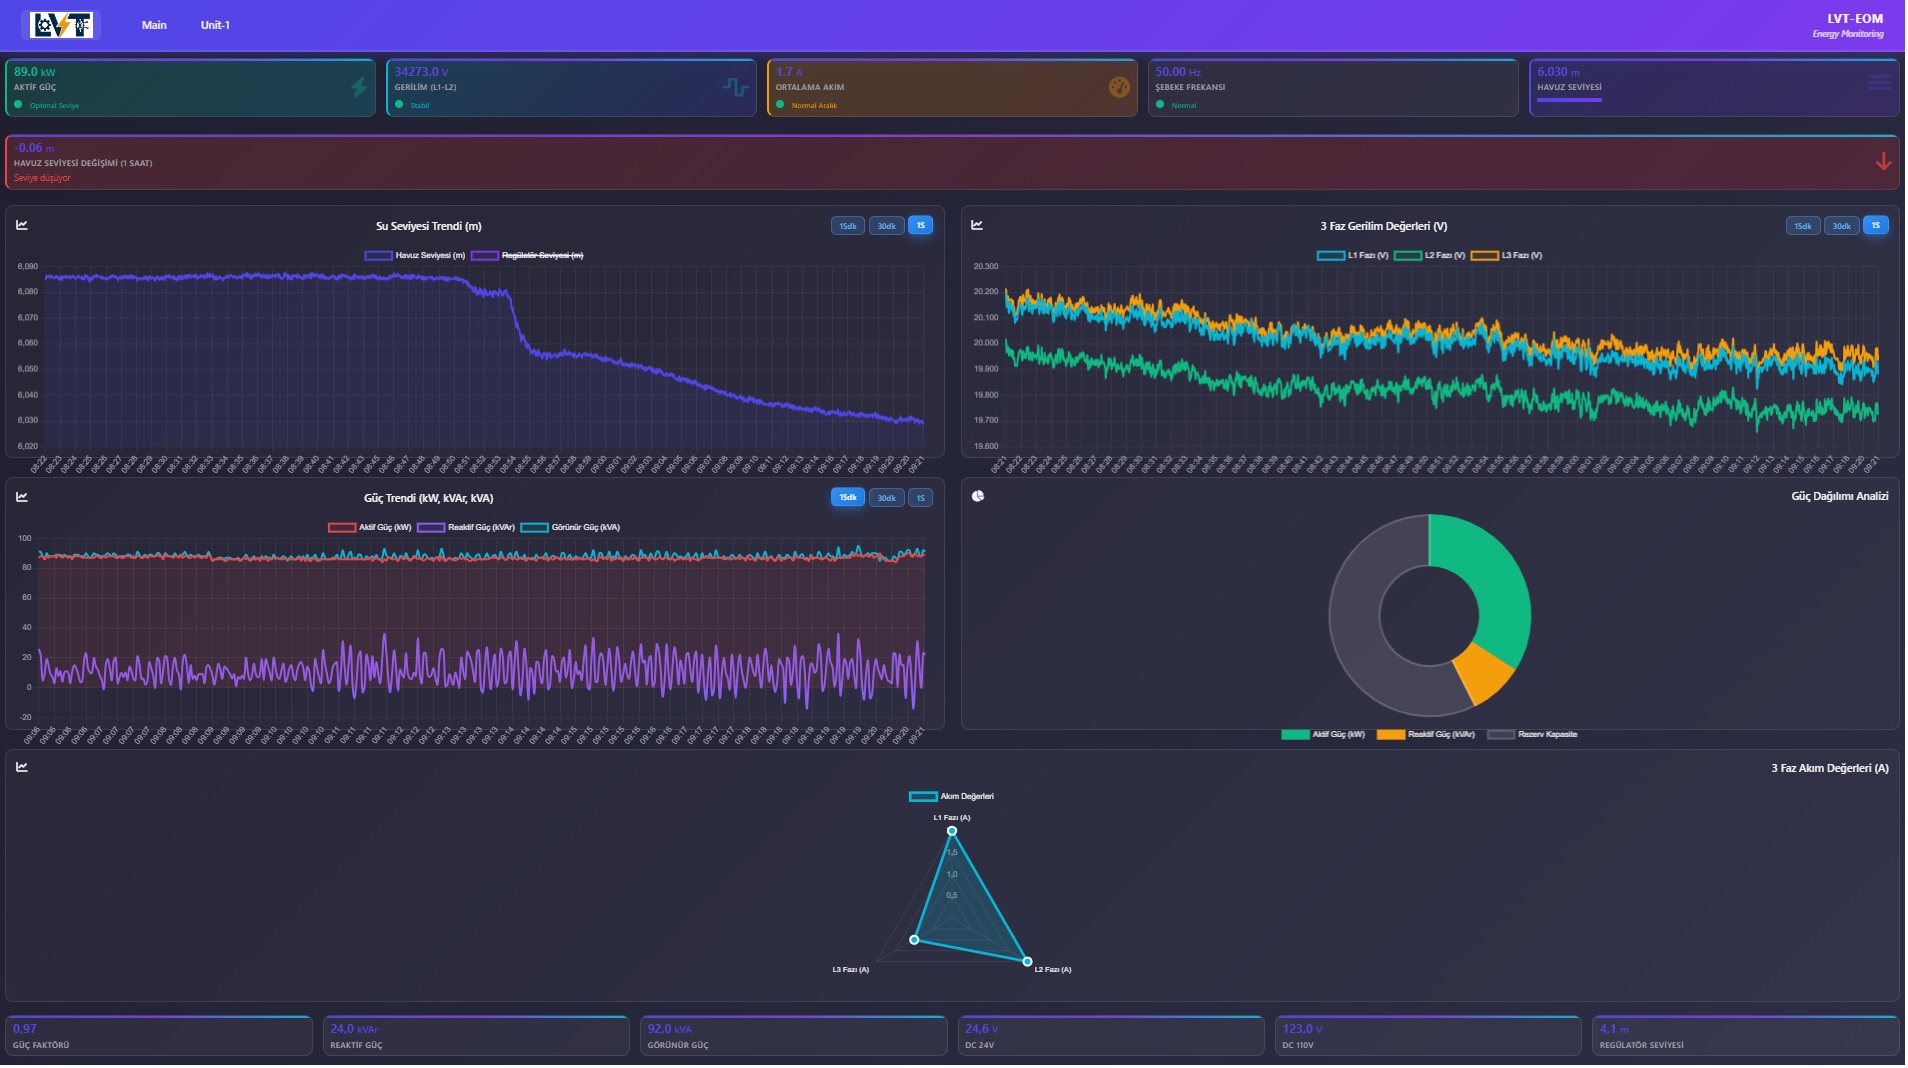Click the pie chart icon in Güç Dağılımı panel
Image resolution: width=1908 pixels, height=1068 pixels.
[979, 496]
